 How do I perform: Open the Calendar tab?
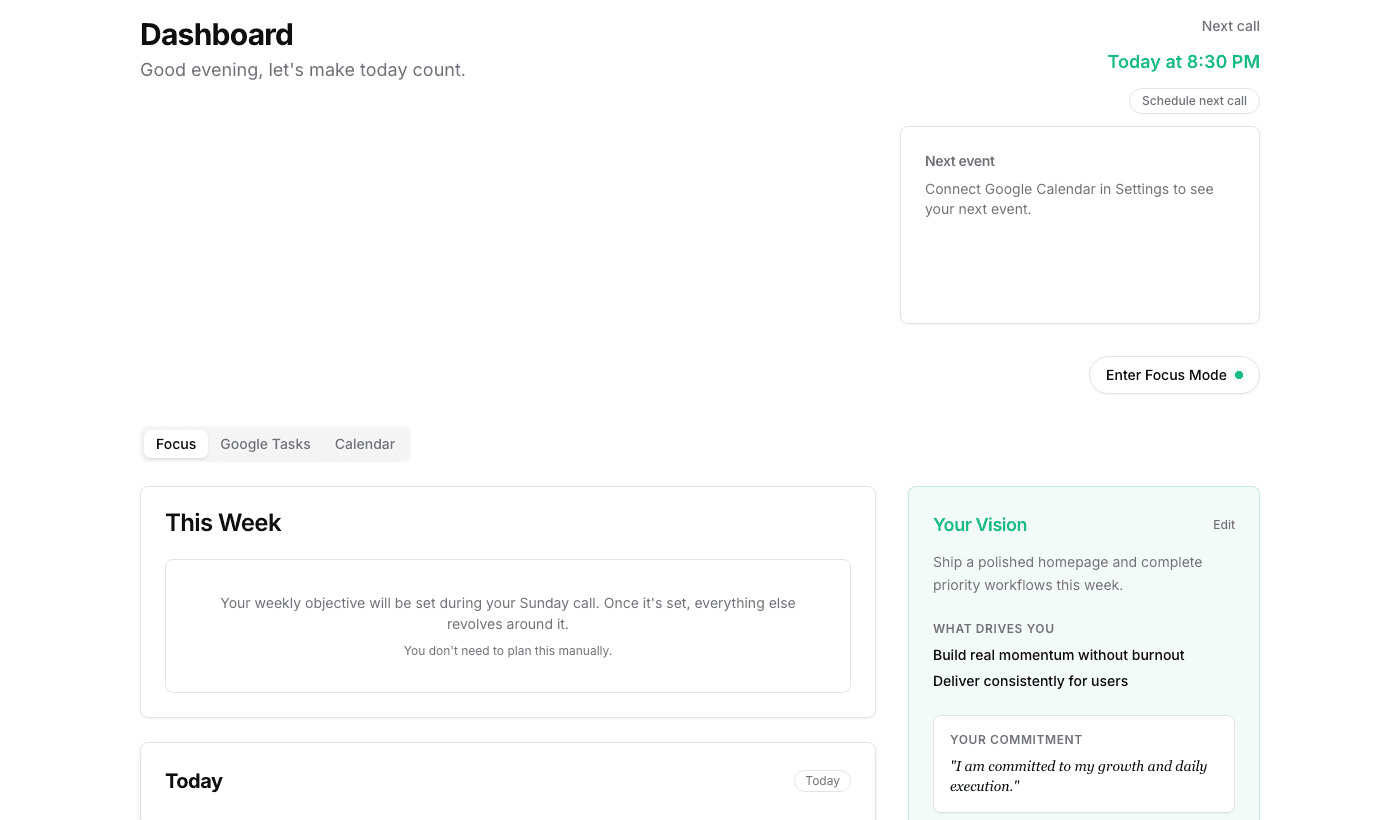coord(364,444)
